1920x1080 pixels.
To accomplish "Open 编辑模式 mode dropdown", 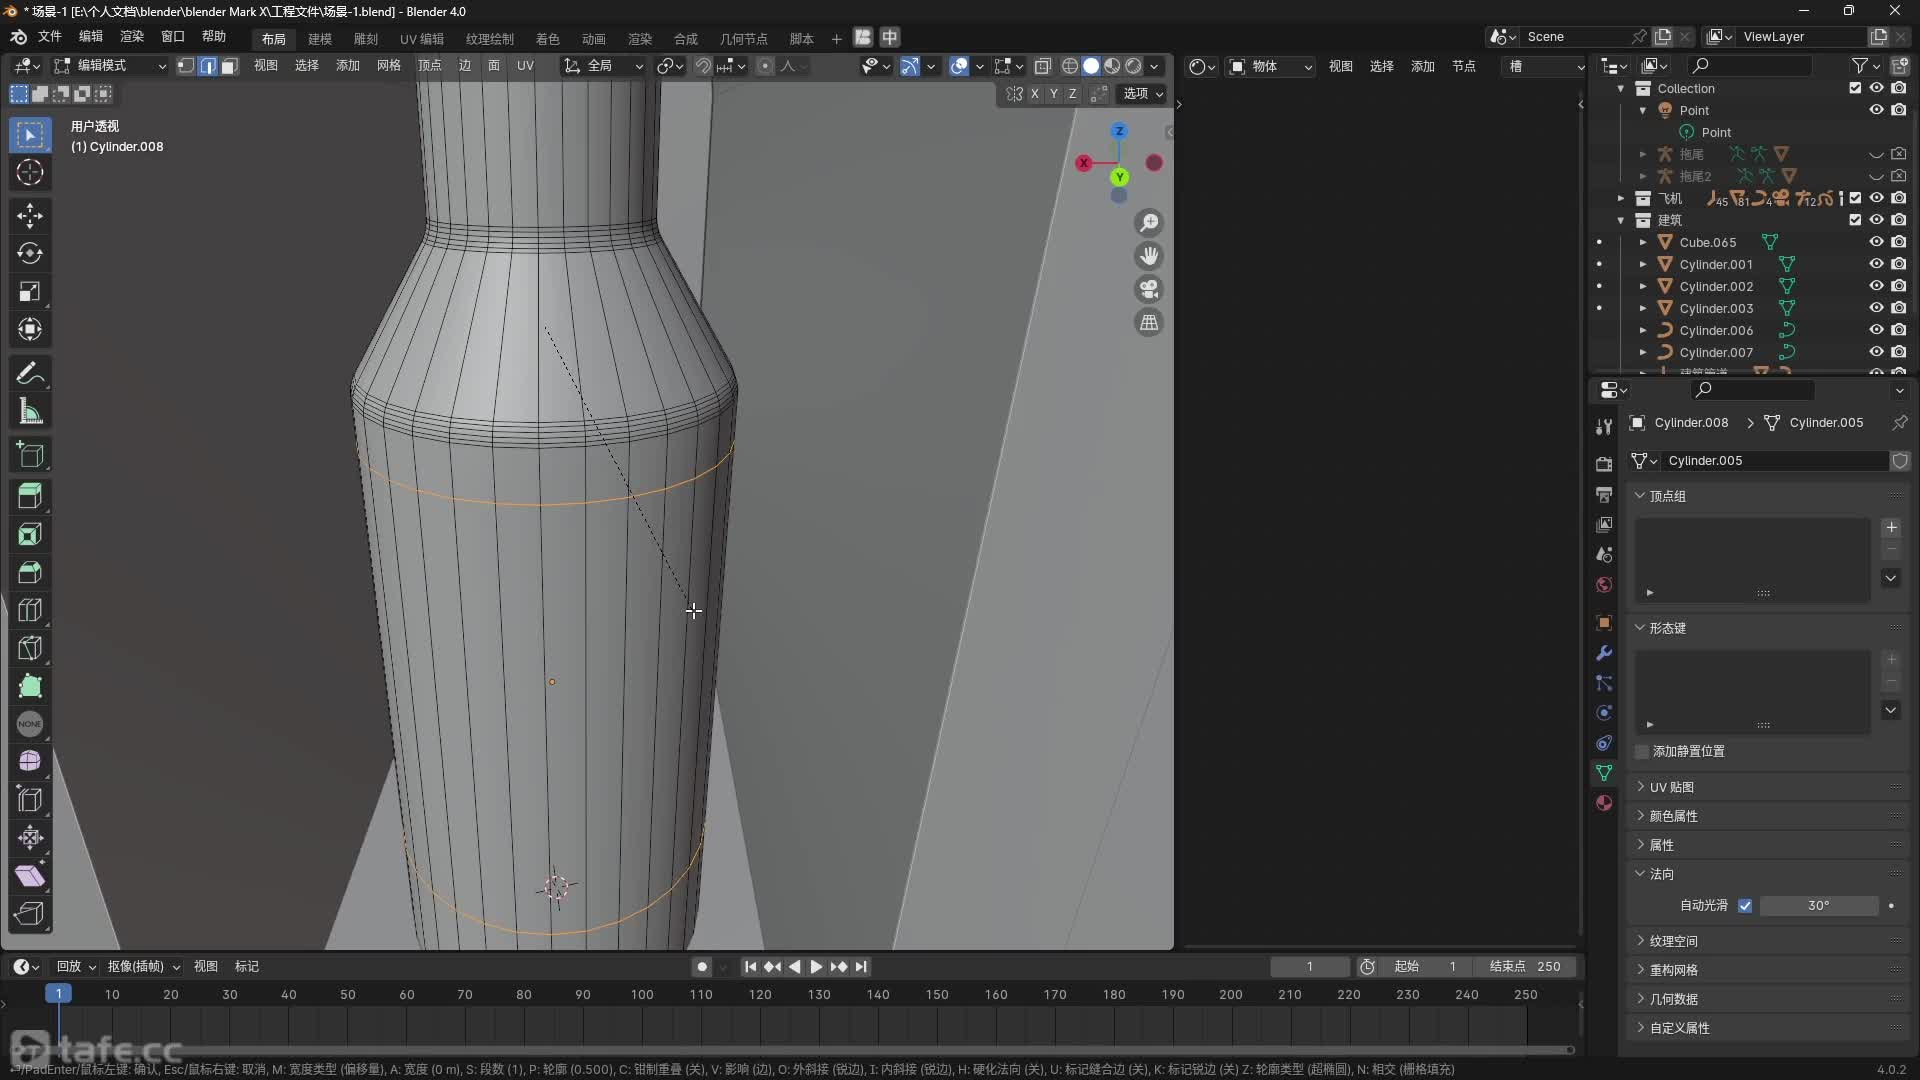I will pyautogui.click(x=110, y=66).
